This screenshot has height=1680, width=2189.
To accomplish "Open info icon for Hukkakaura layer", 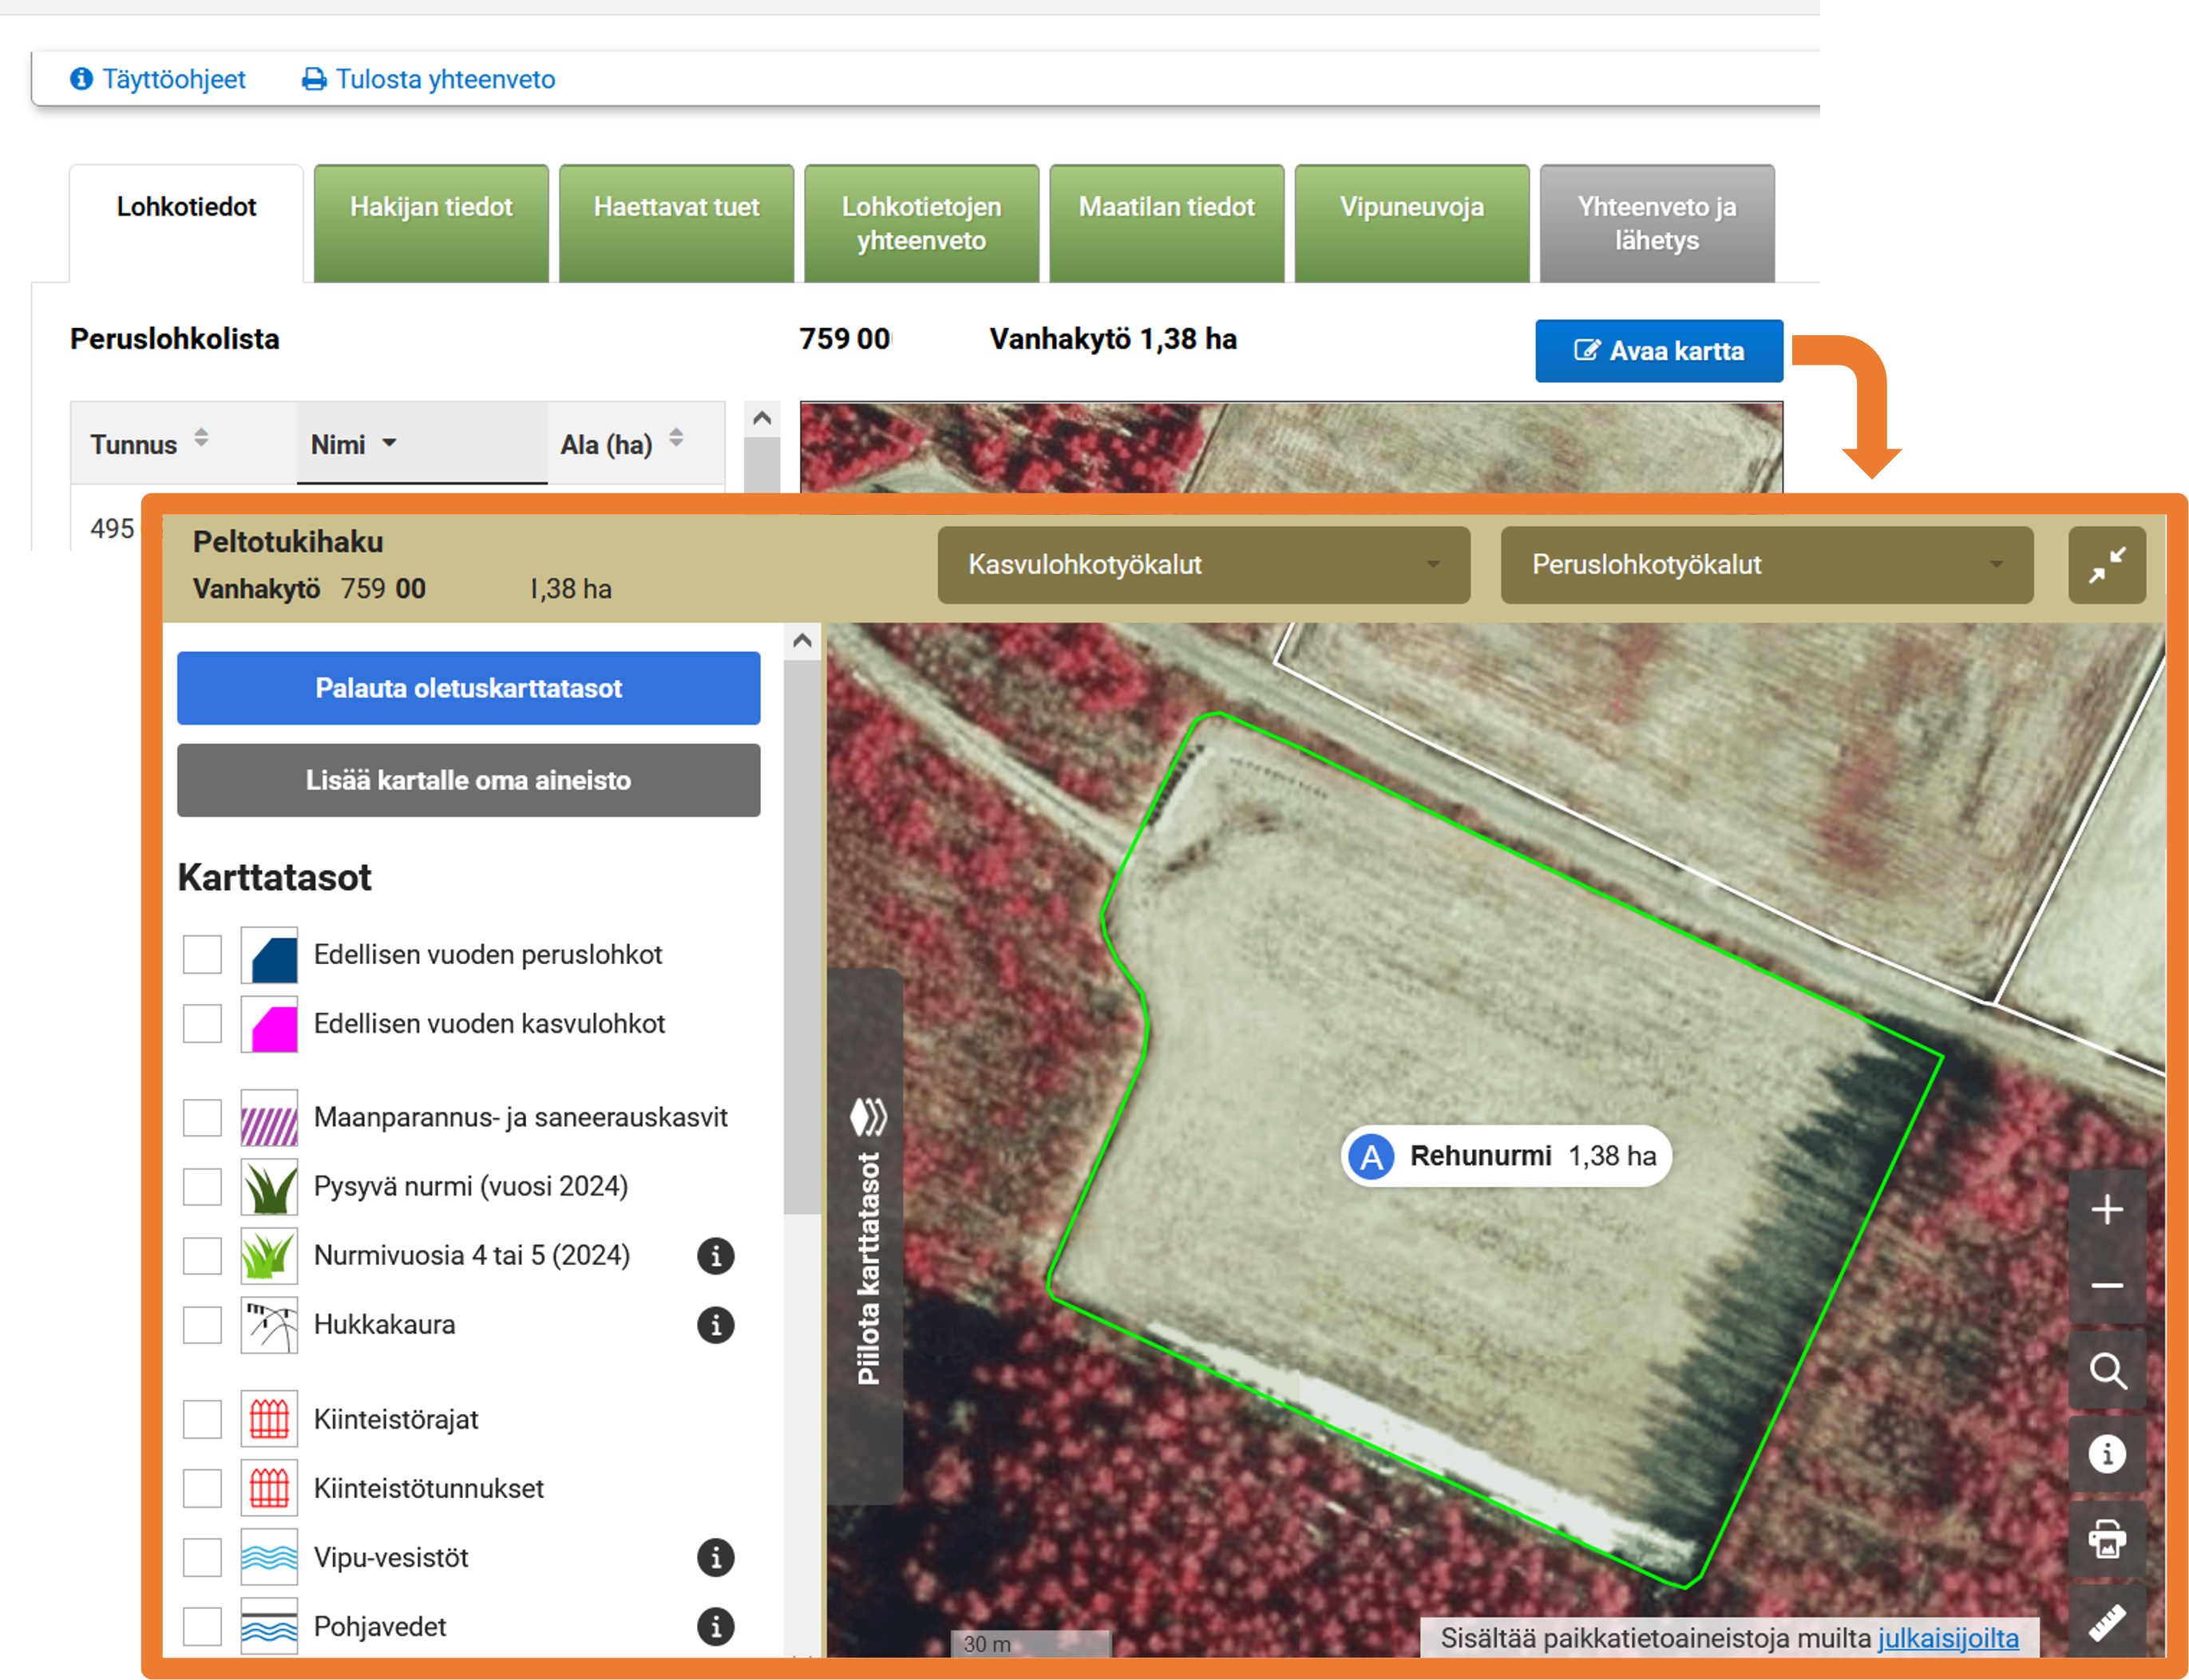I will pyautogui.click(x=715, y=1325).
